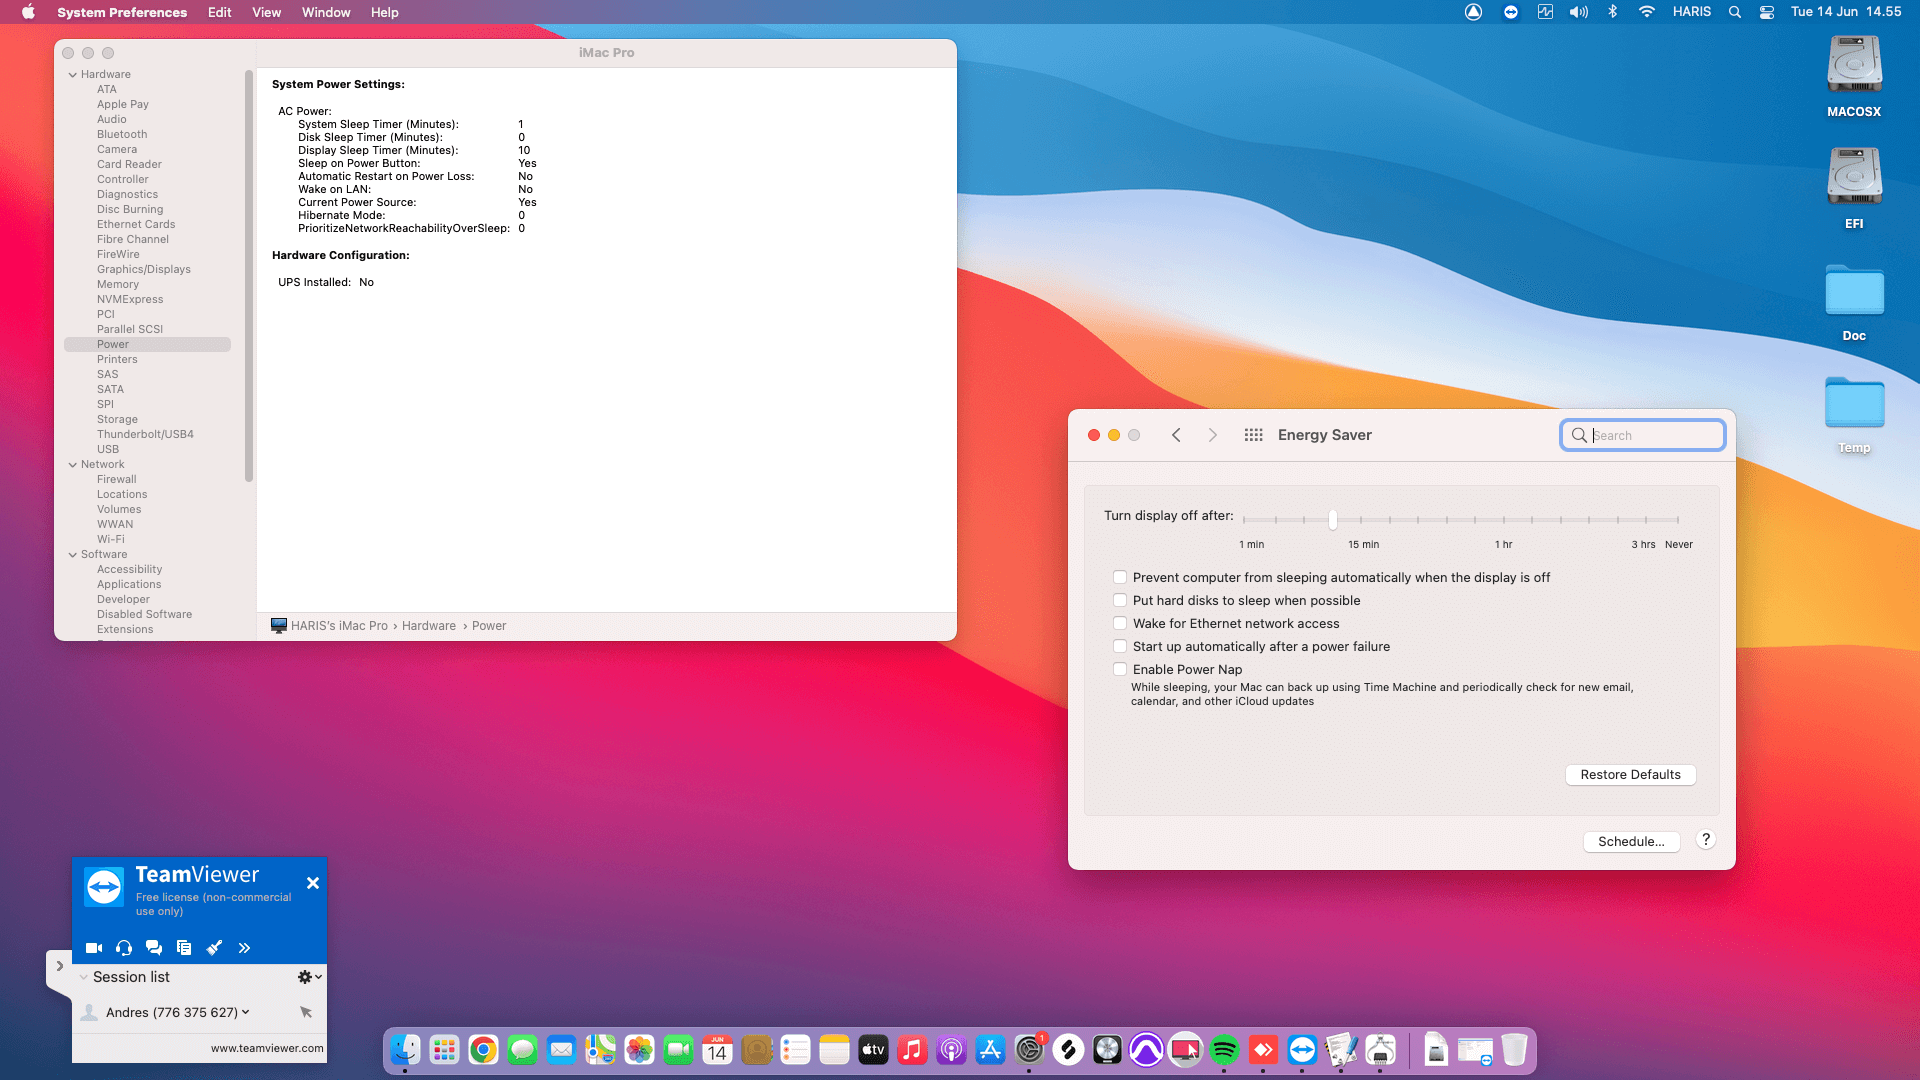Viewport: 1920px width, 1080px height.
Task: Click the TeamViewer video camera icon
Action: pyautogui.click(x=94, y=948)
